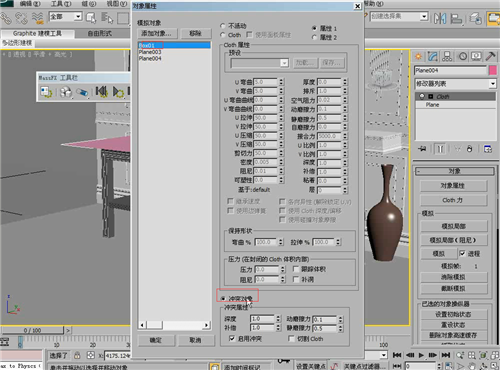Image resolution: width=500 pixels, height=370 pixels.
Task: Click the Pin Stack icon
Action: 422,149
